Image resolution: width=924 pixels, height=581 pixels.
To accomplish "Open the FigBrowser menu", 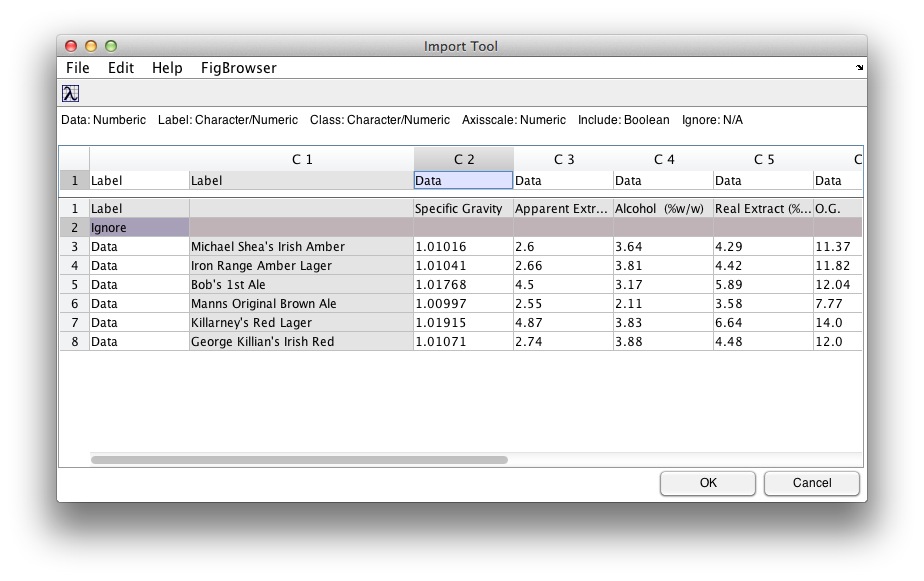I will point(238,68).
